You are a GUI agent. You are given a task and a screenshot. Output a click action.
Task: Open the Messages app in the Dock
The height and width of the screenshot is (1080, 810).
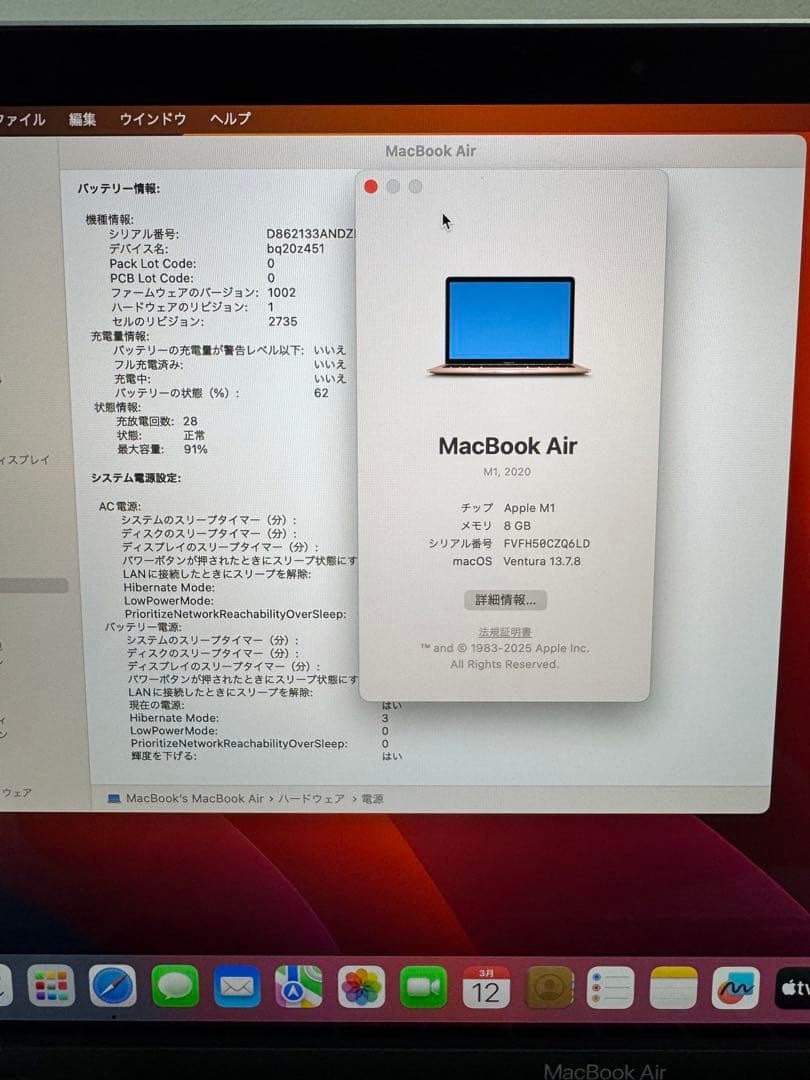click(175, 986)
